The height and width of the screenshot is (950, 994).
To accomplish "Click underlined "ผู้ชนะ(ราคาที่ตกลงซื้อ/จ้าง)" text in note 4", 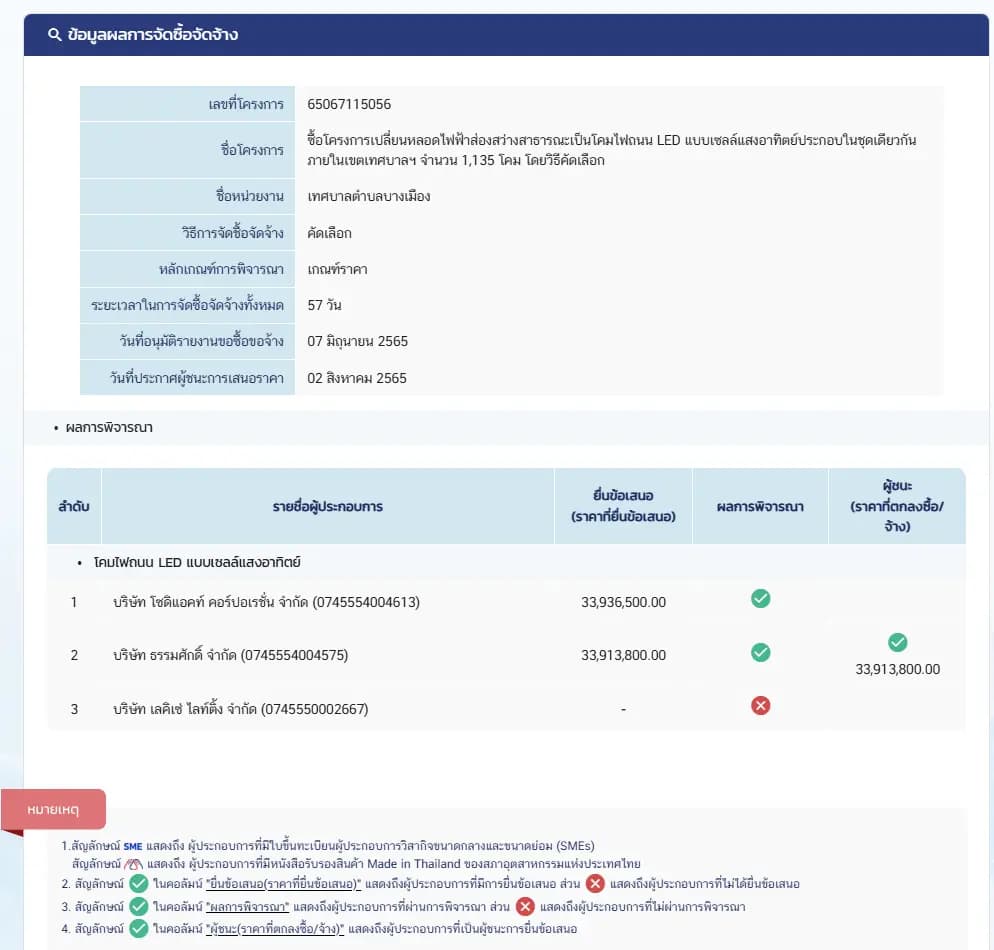I will pos(274,929).
